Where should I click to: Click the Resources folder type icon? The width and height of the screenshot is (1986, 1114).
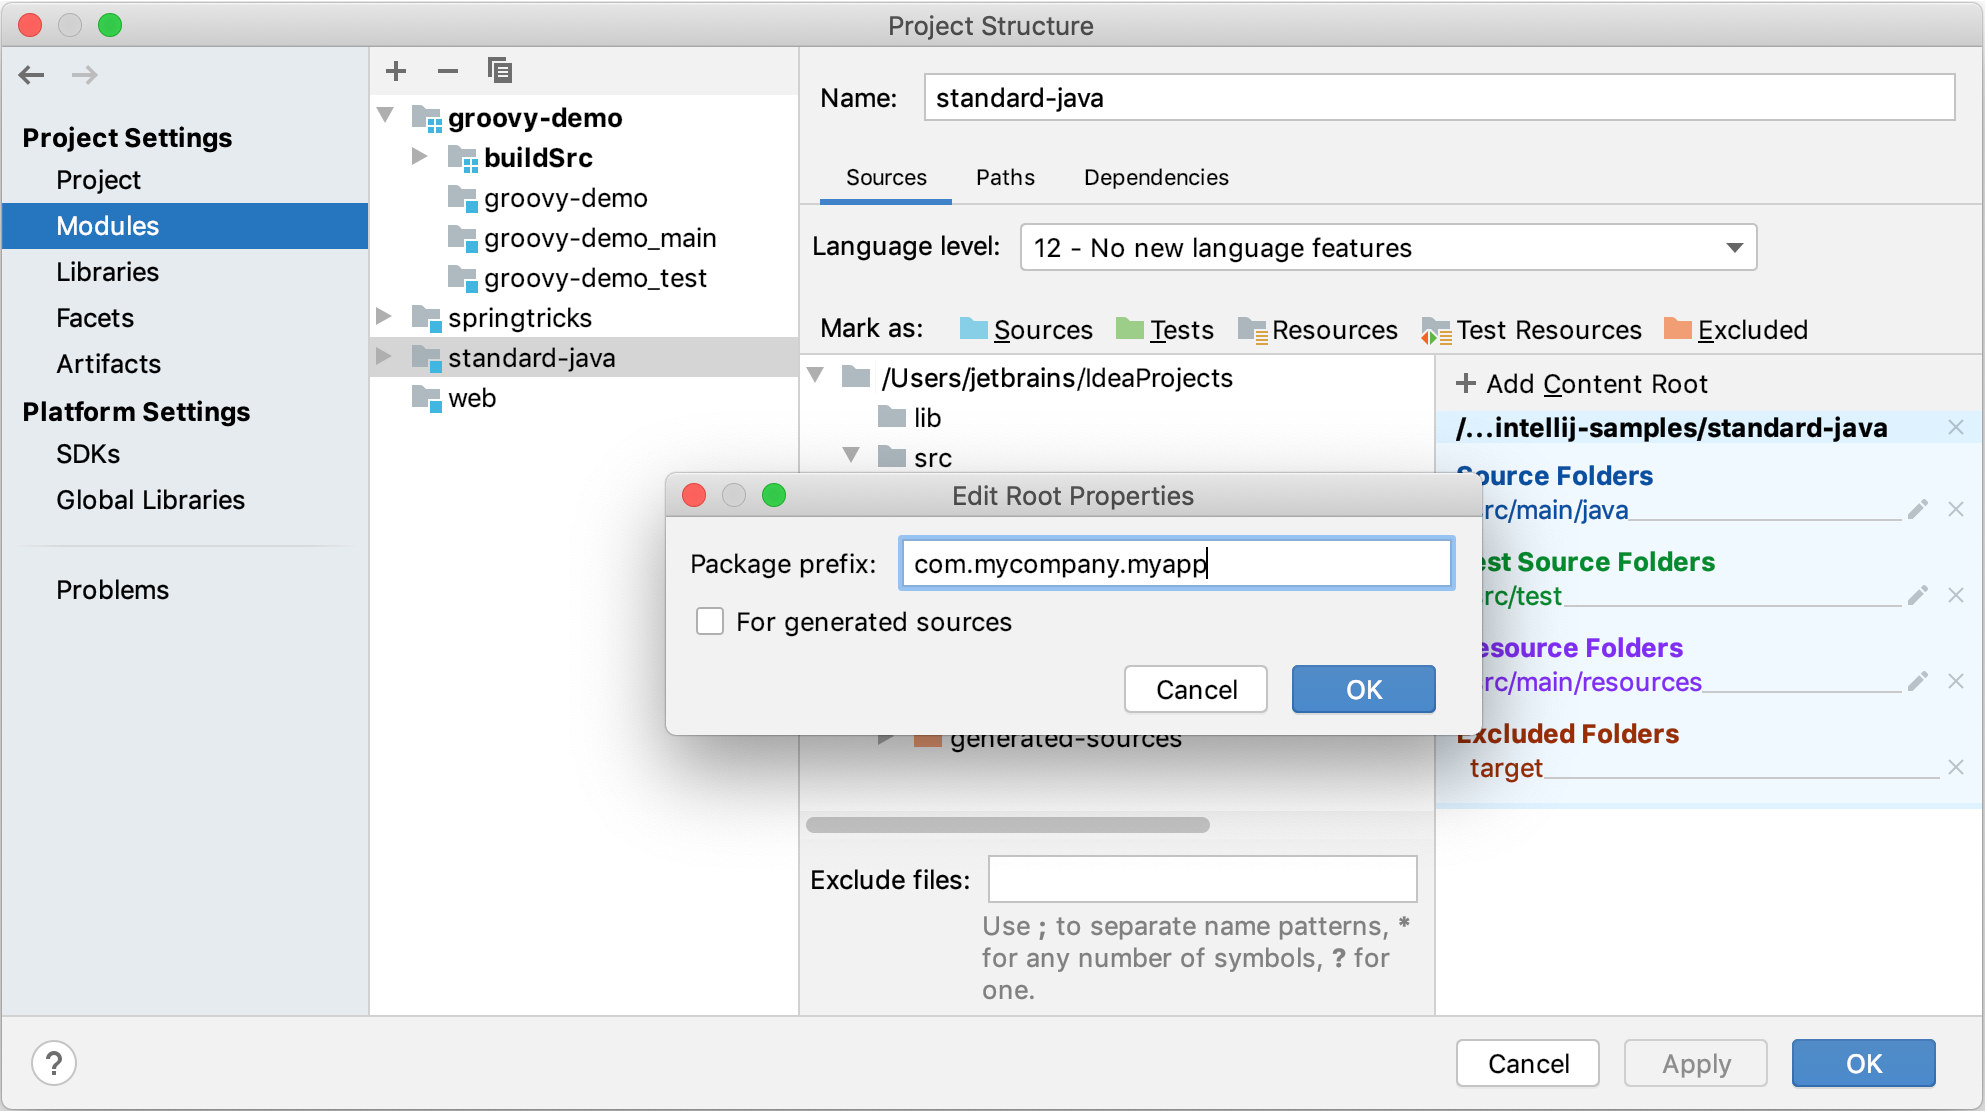click(1247, 330)
